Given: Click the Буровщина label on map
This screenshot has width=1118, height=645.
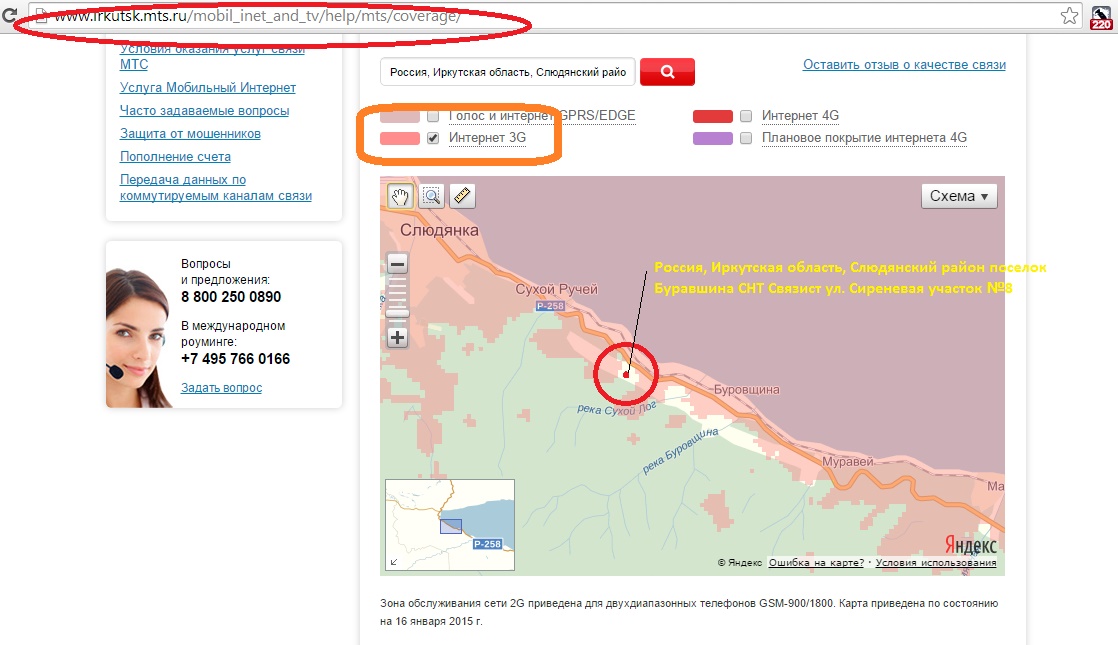Looking at the screenshot, I should [x=747, y=390].
